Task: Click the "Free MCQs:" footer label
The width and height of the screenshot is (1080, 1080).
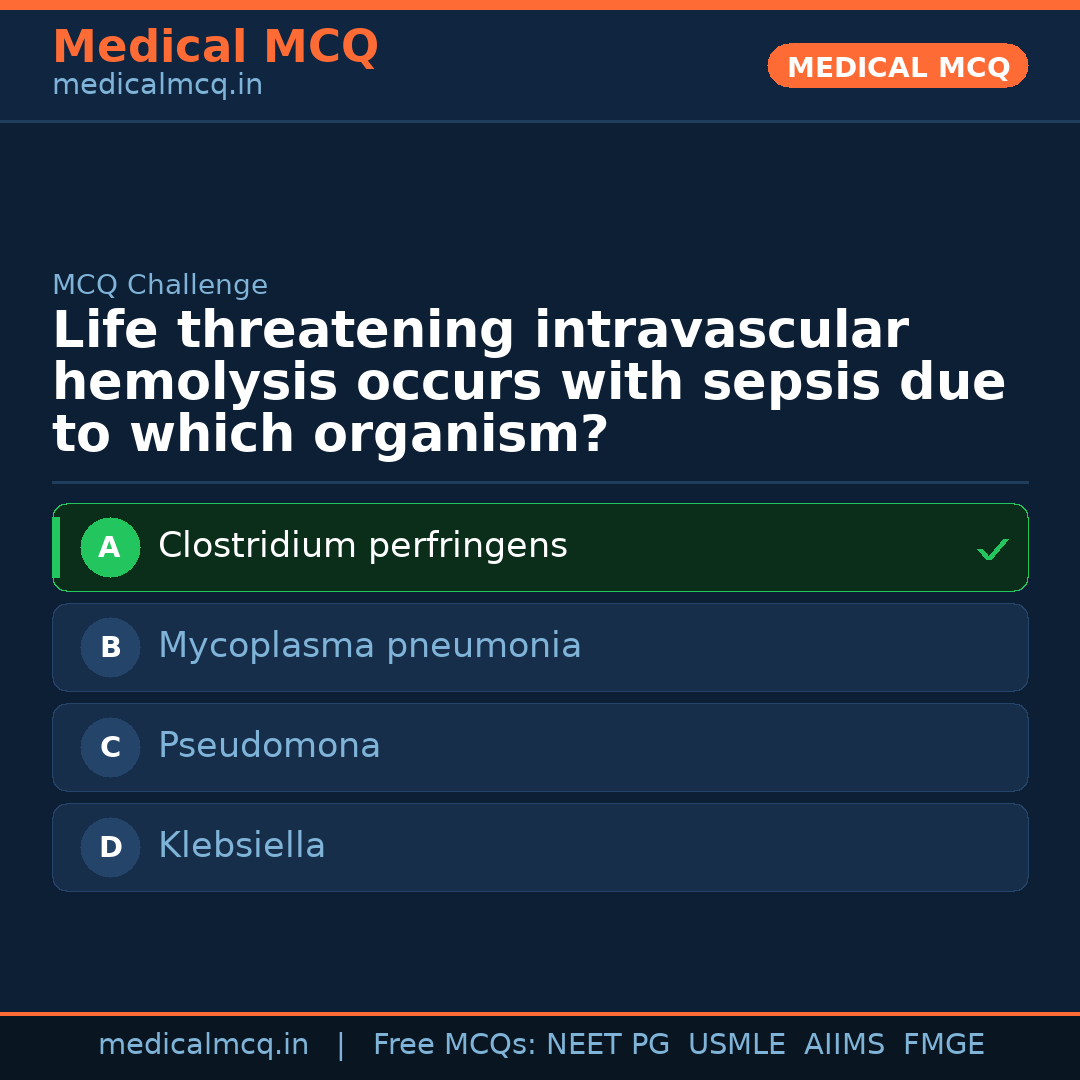Action: 455,1045
